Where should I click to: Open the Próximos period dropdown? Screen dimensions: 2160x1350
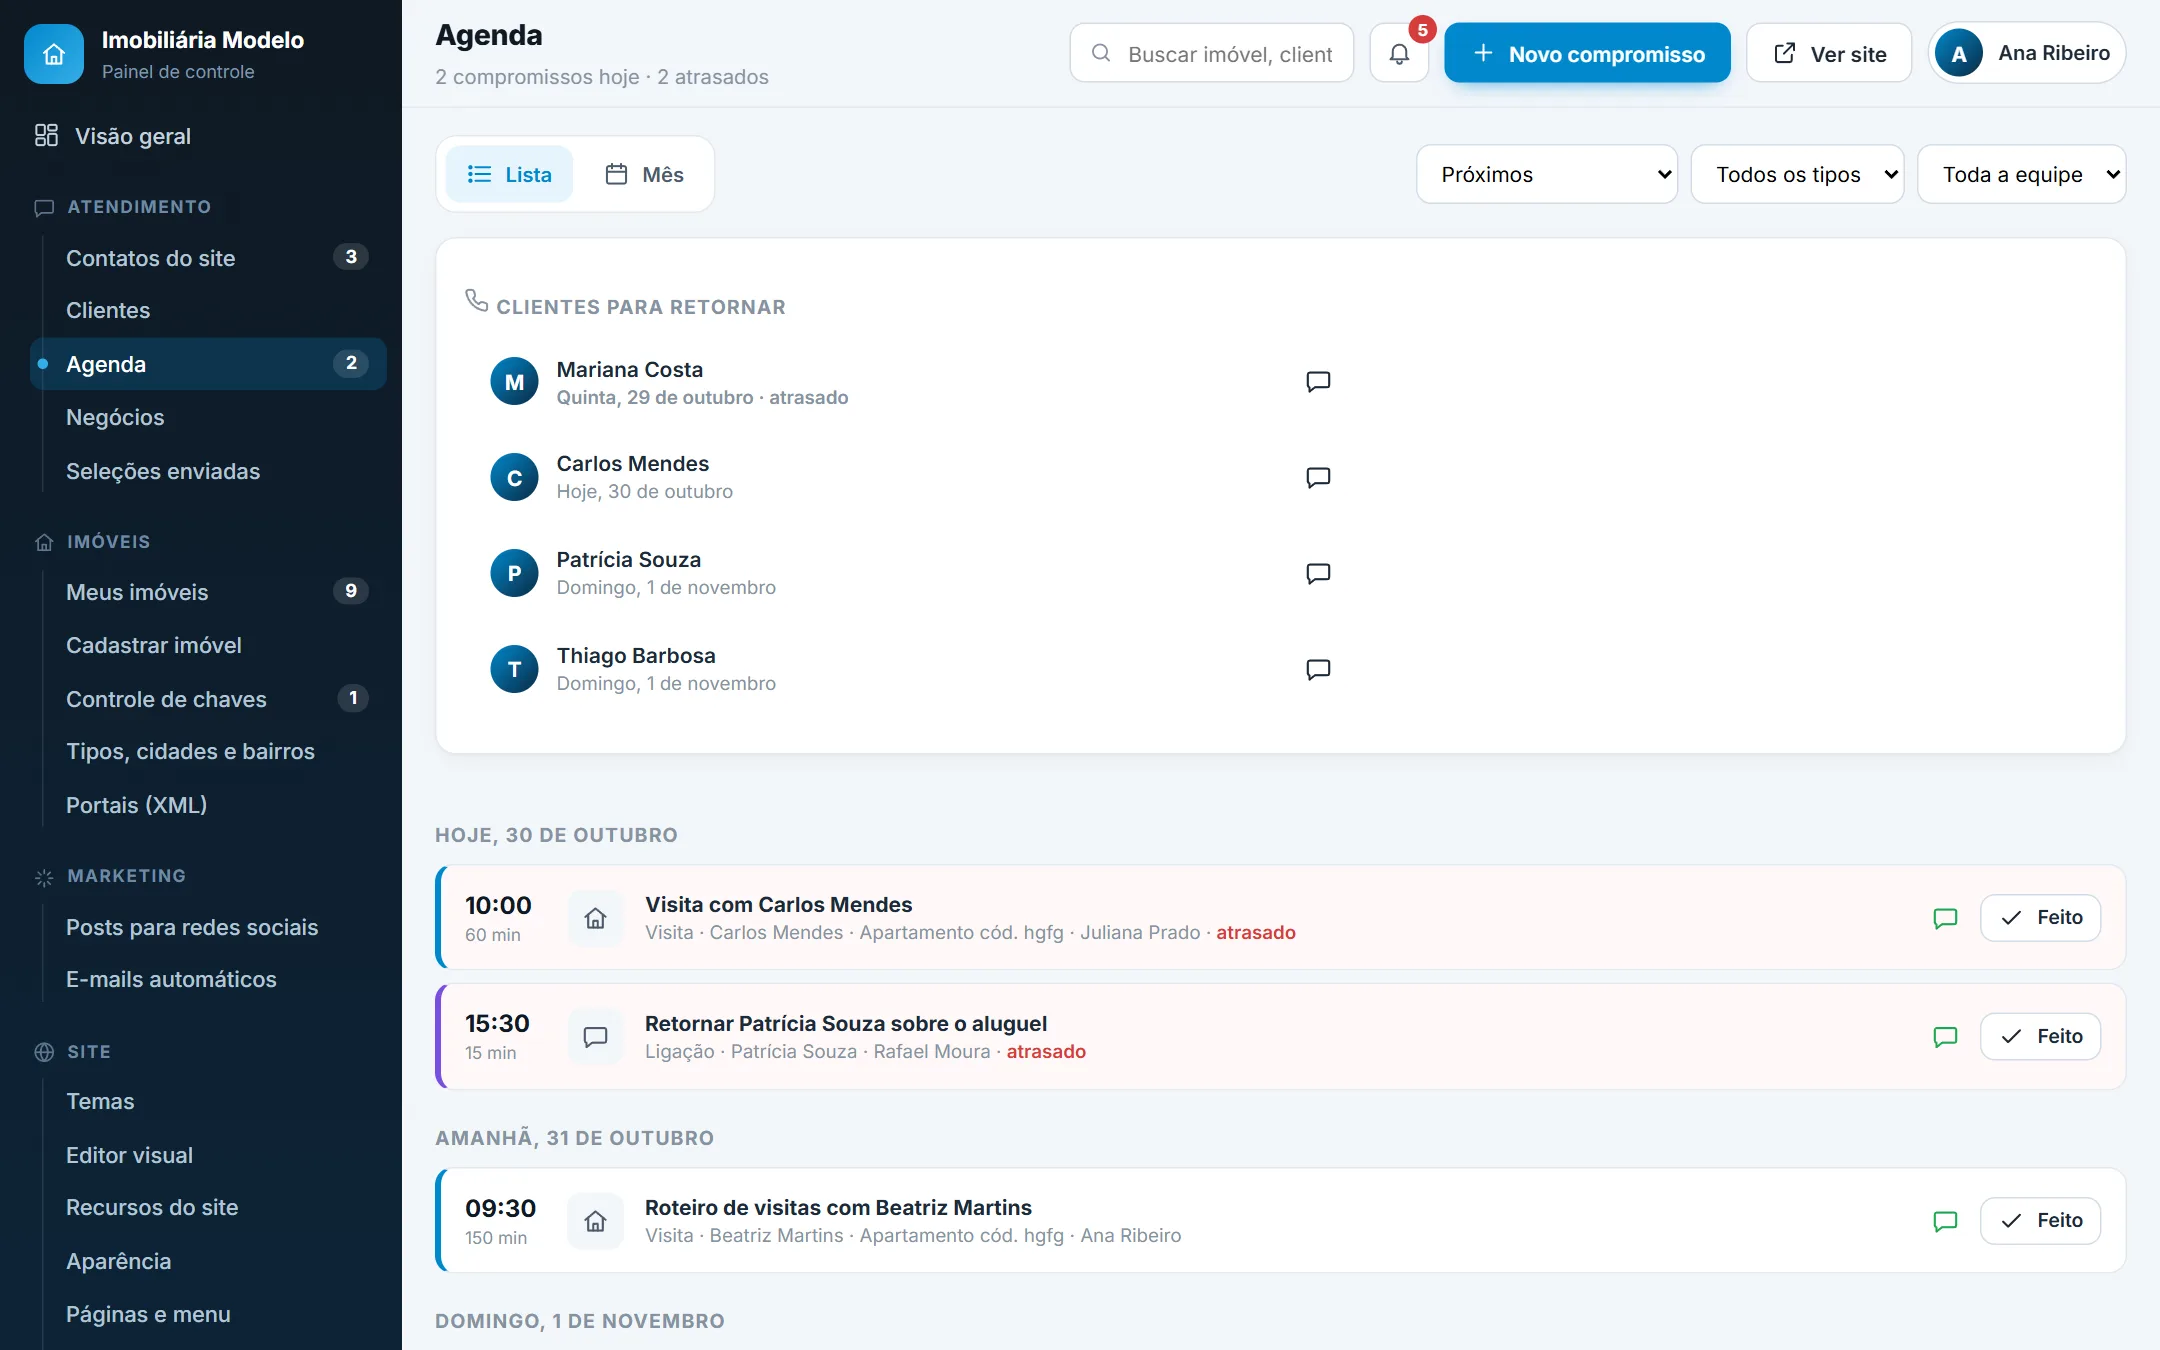1547,174
